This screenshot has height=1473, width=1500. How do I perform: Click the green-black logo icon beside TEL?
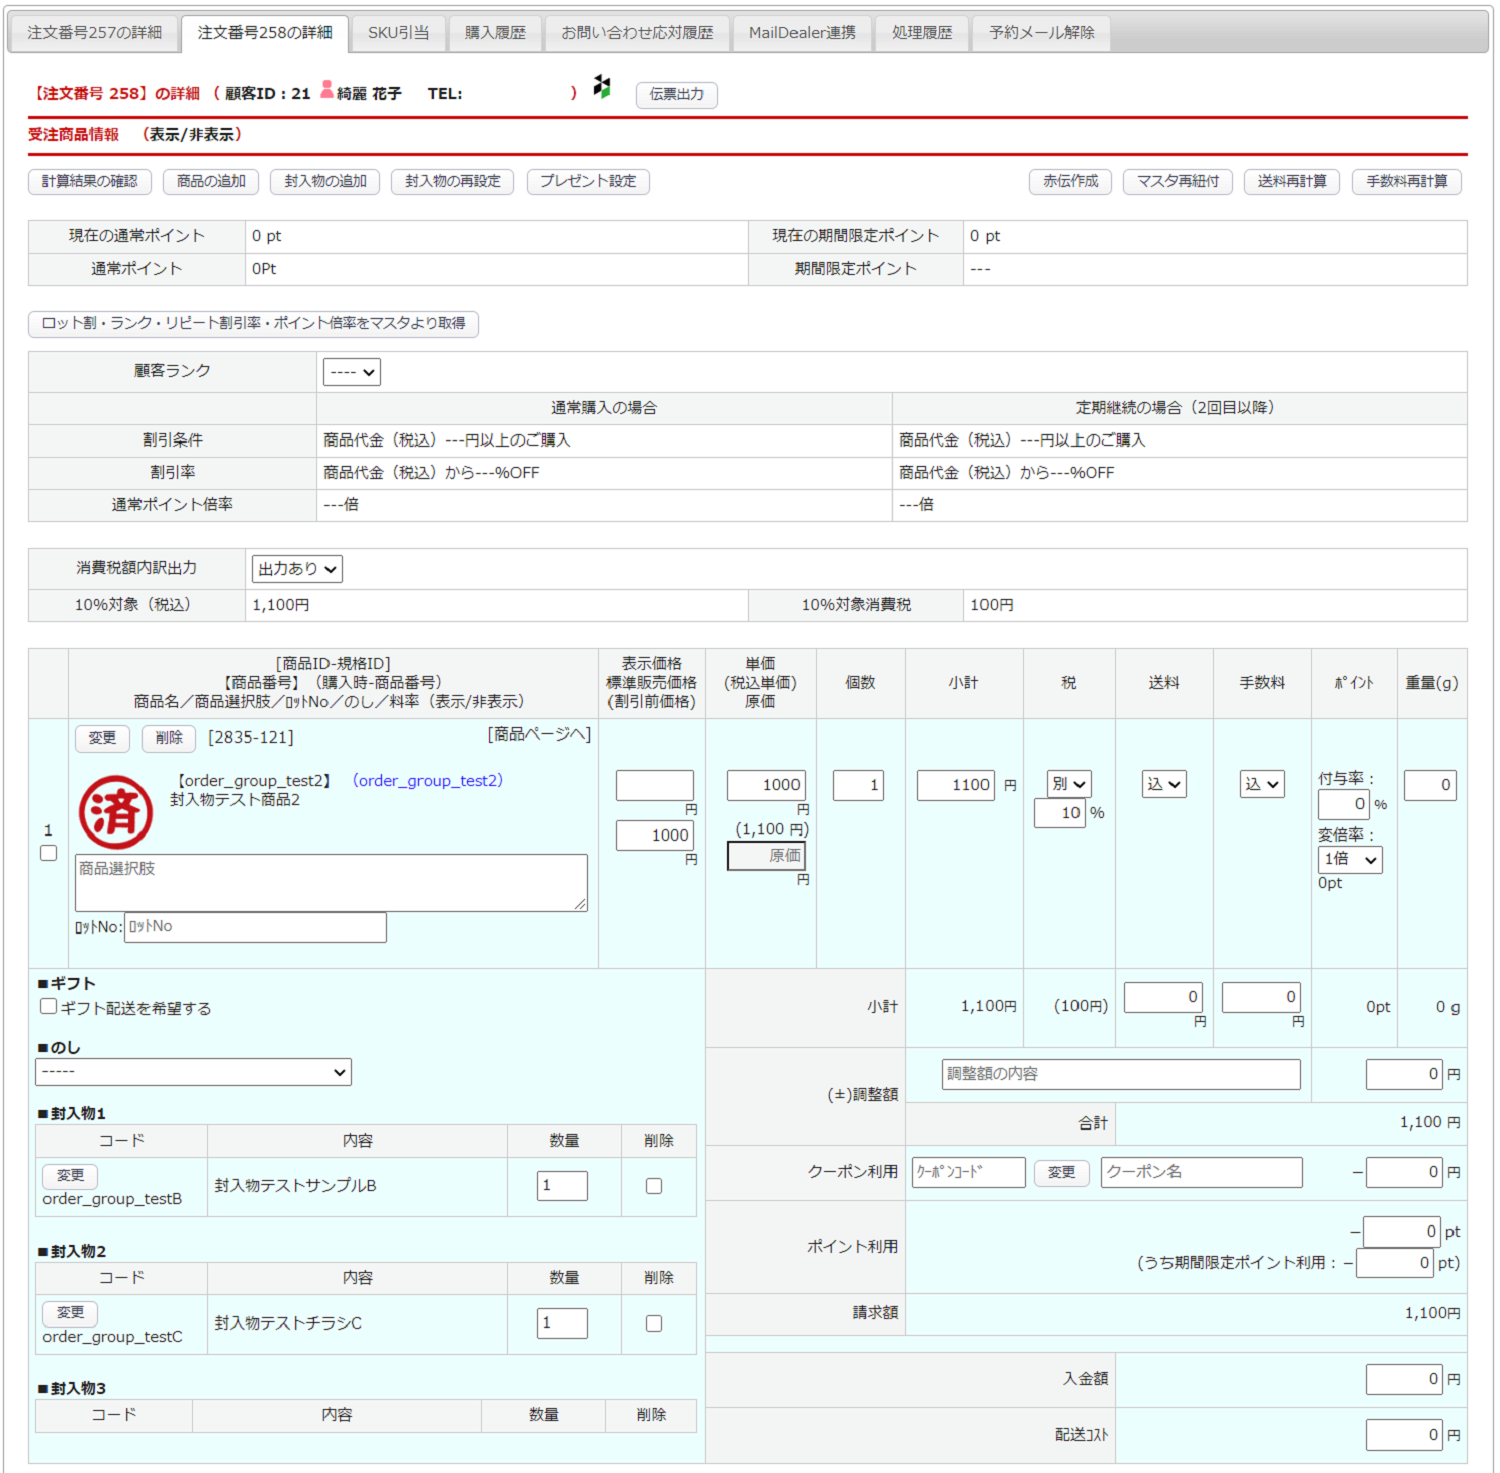click(602, 87)
